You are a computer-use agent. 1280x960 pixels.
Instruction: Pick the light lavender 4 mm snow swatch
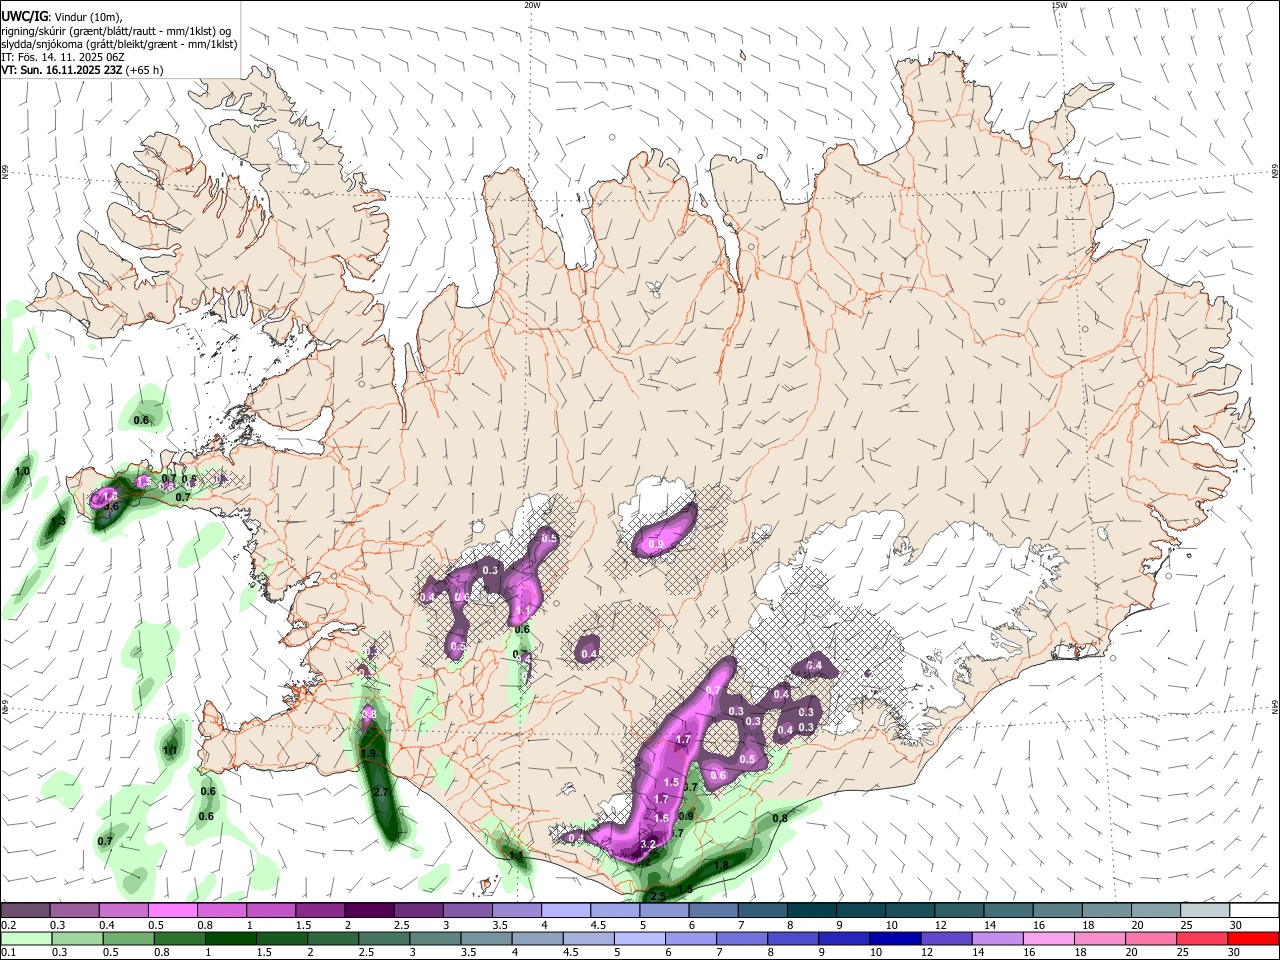[565, 911]
